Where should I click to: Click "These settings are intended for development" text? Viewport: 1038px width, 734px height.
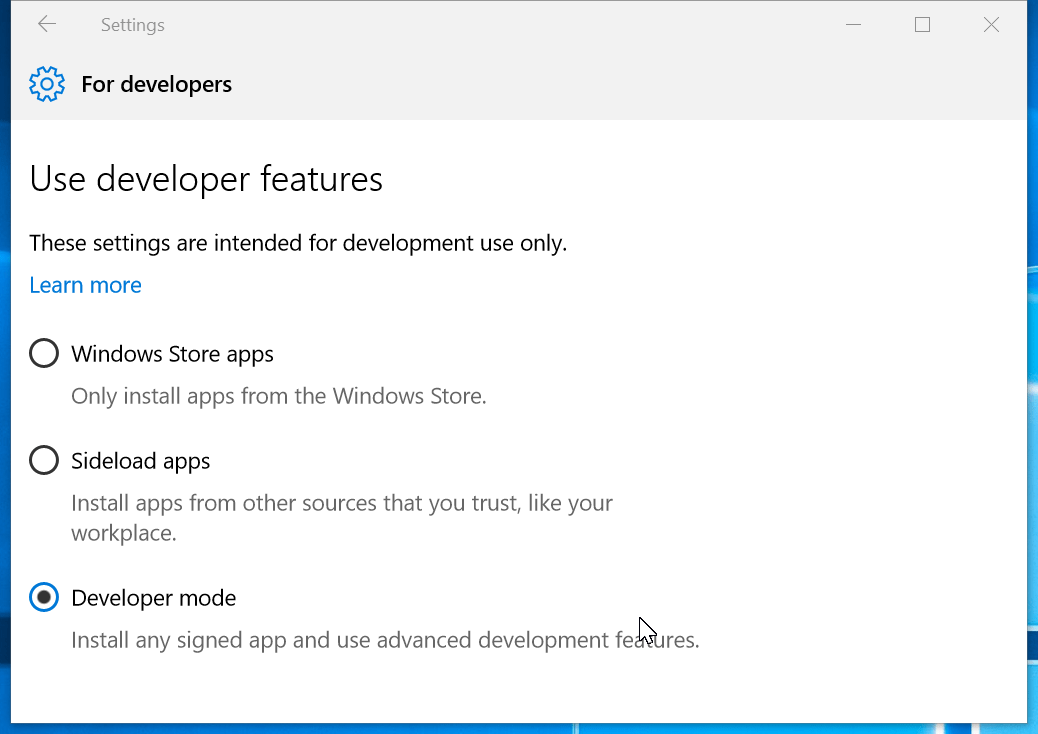[x=298, y=243]
